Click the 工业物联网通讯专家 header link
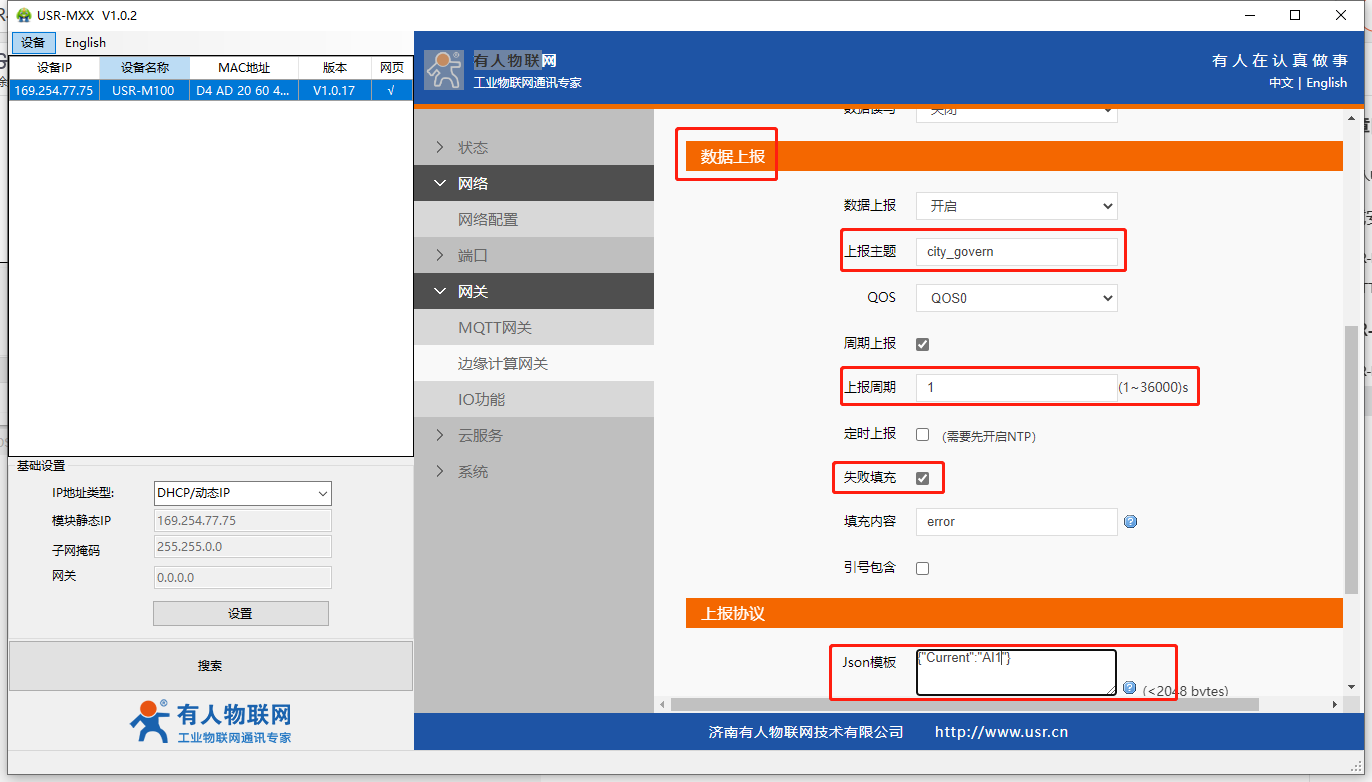Image resolution: width=1372 pixels, height=782 pixels. tap(527, 82)
